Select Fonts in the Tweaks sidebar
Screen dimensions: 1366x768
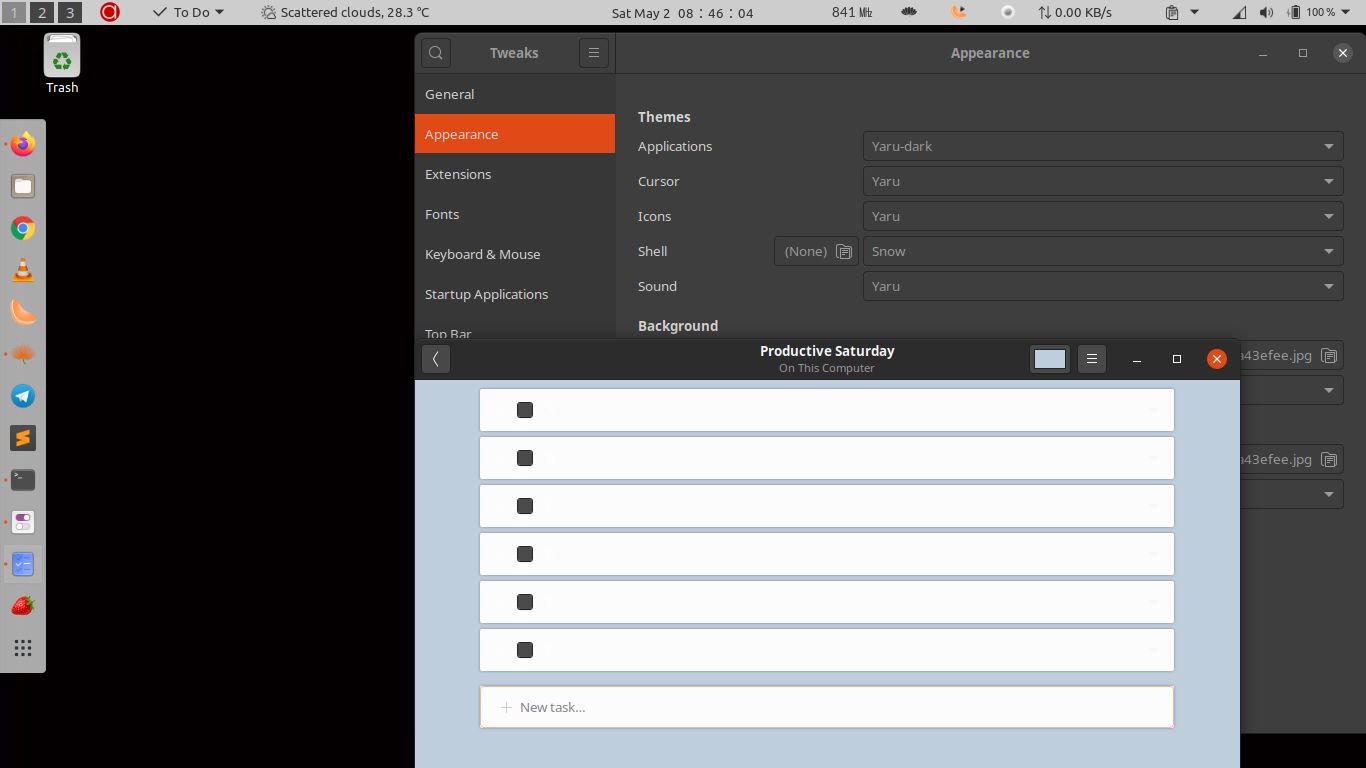click(442, 214)
